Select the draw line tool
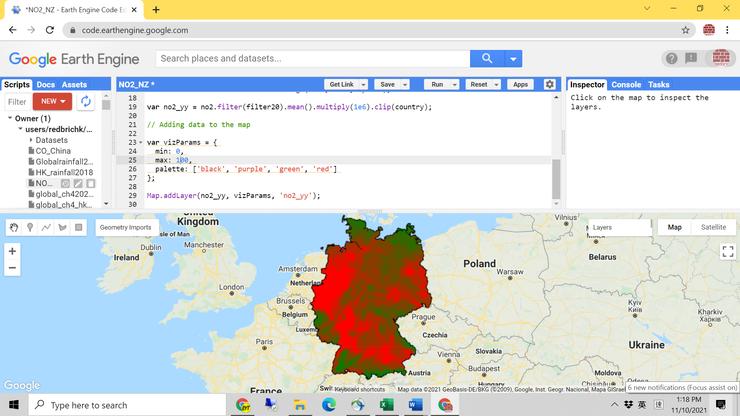 46,228
